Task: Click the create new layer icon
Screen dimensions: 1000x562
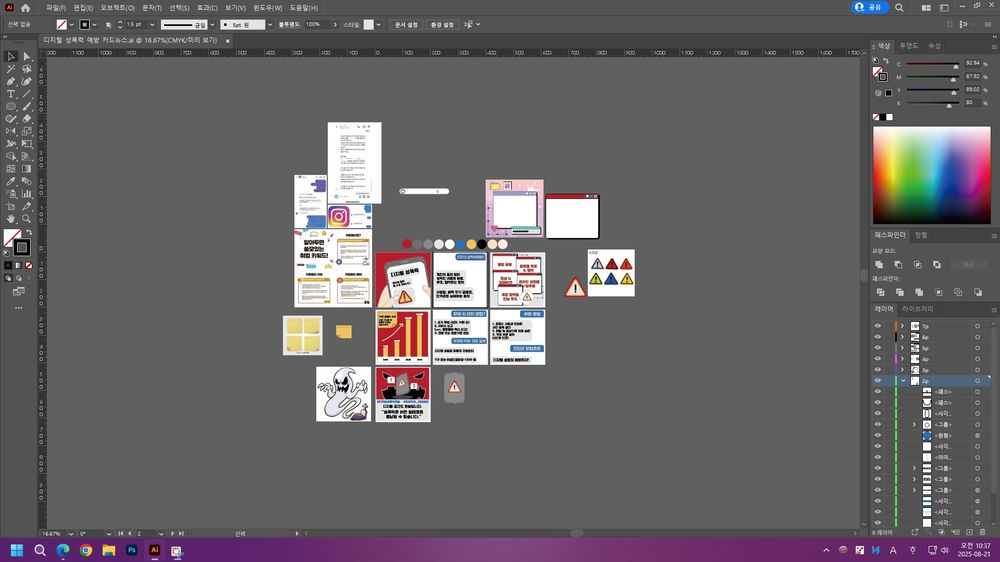Action: 969,532
